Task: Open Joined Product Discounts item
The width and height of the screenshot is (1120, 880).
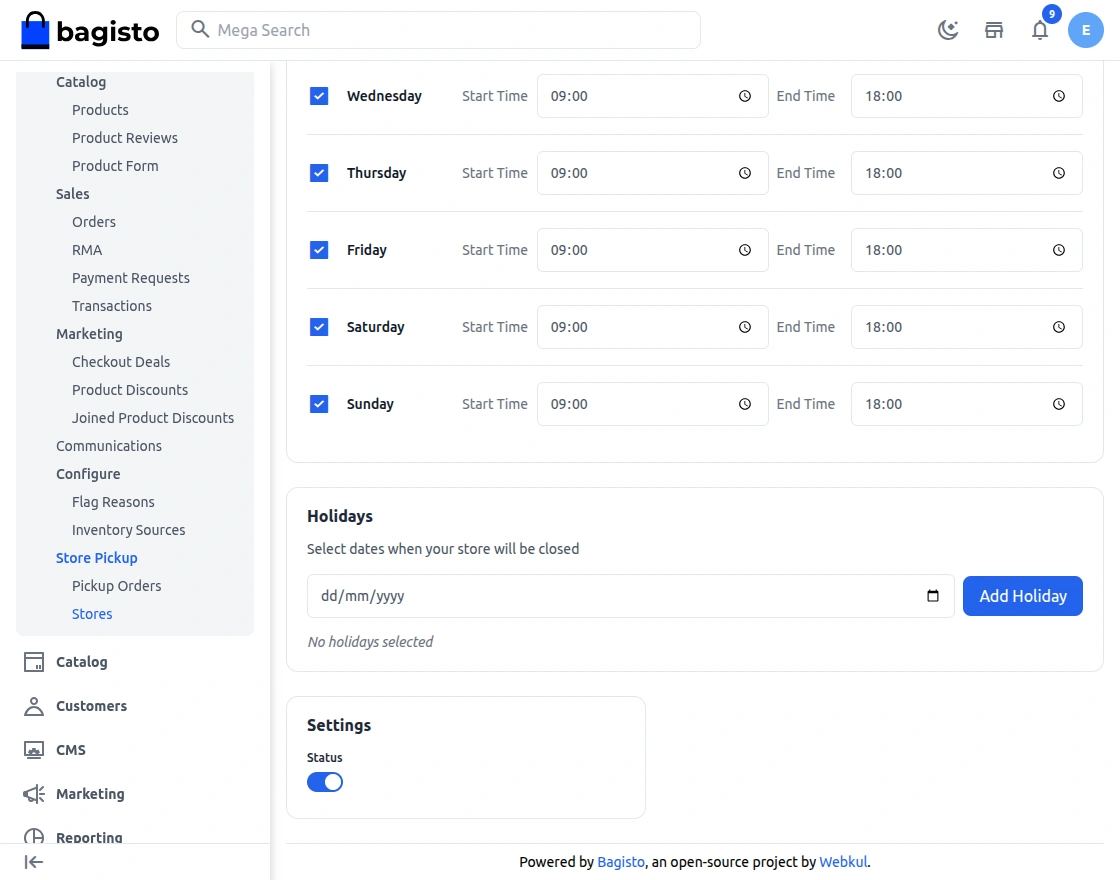Action: pos(153,418)
